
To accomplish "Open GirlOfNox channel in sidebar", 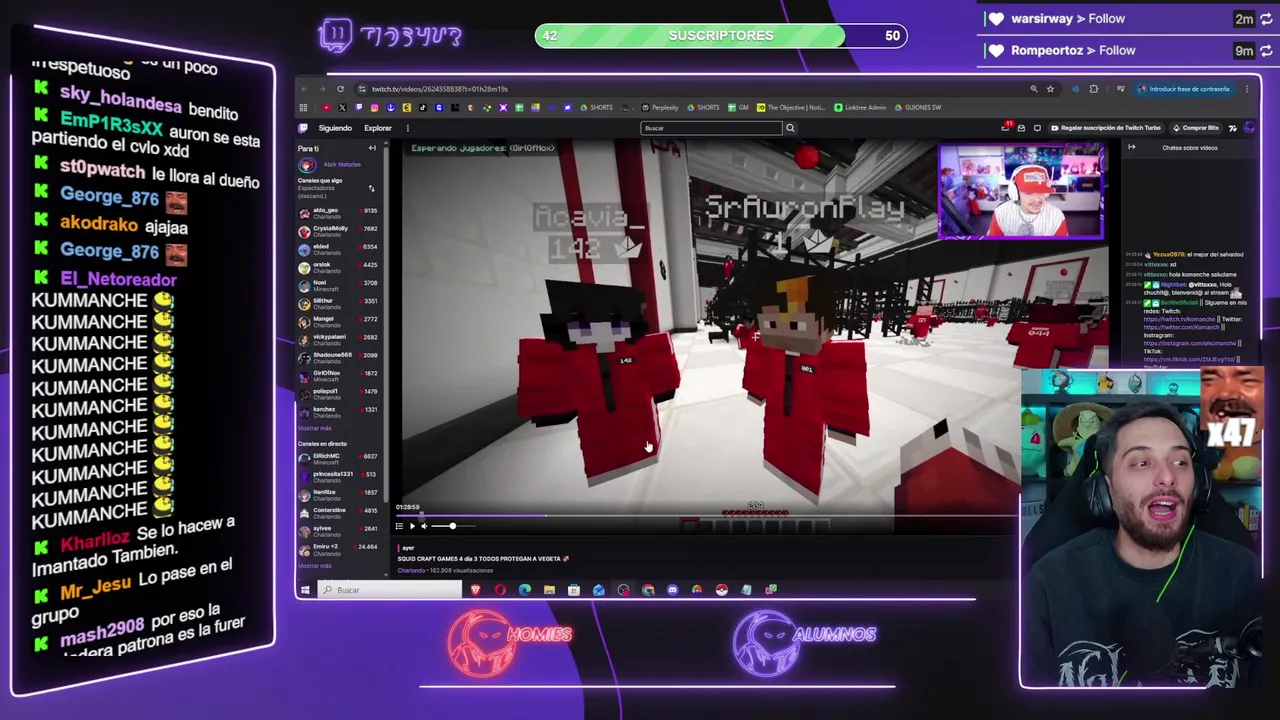I will [338, 375].
